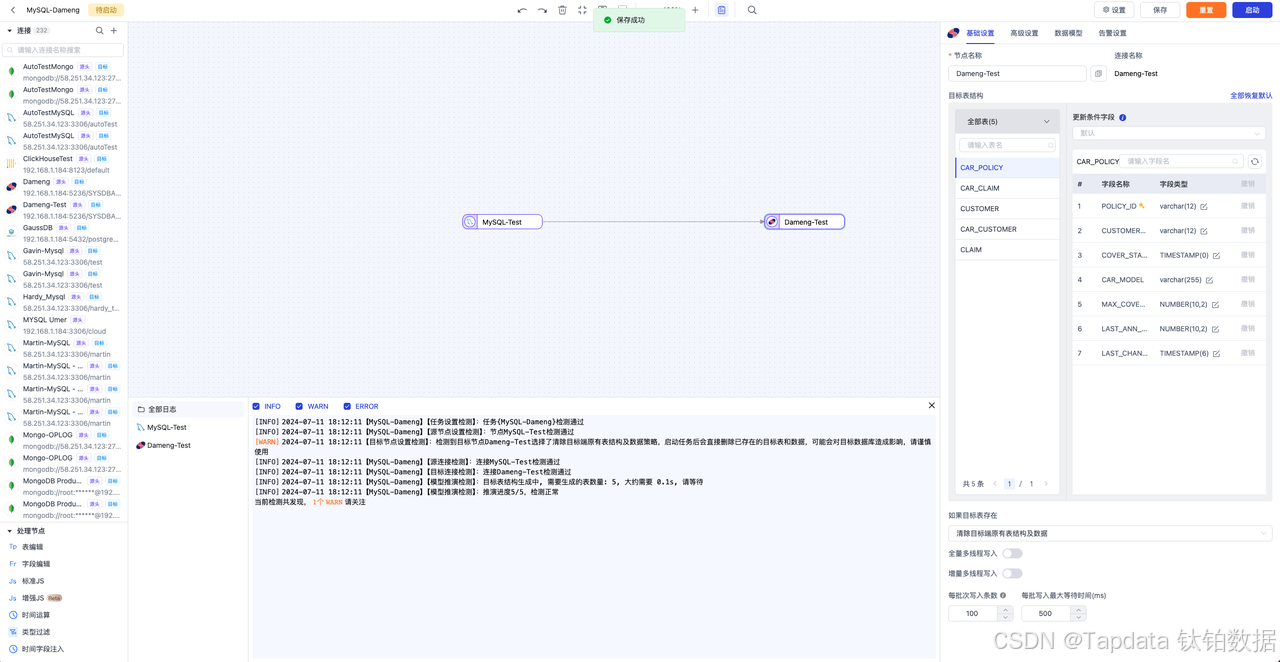
Task: Copy the node name Dameng-Test
Action: [x=1098, y=73]
